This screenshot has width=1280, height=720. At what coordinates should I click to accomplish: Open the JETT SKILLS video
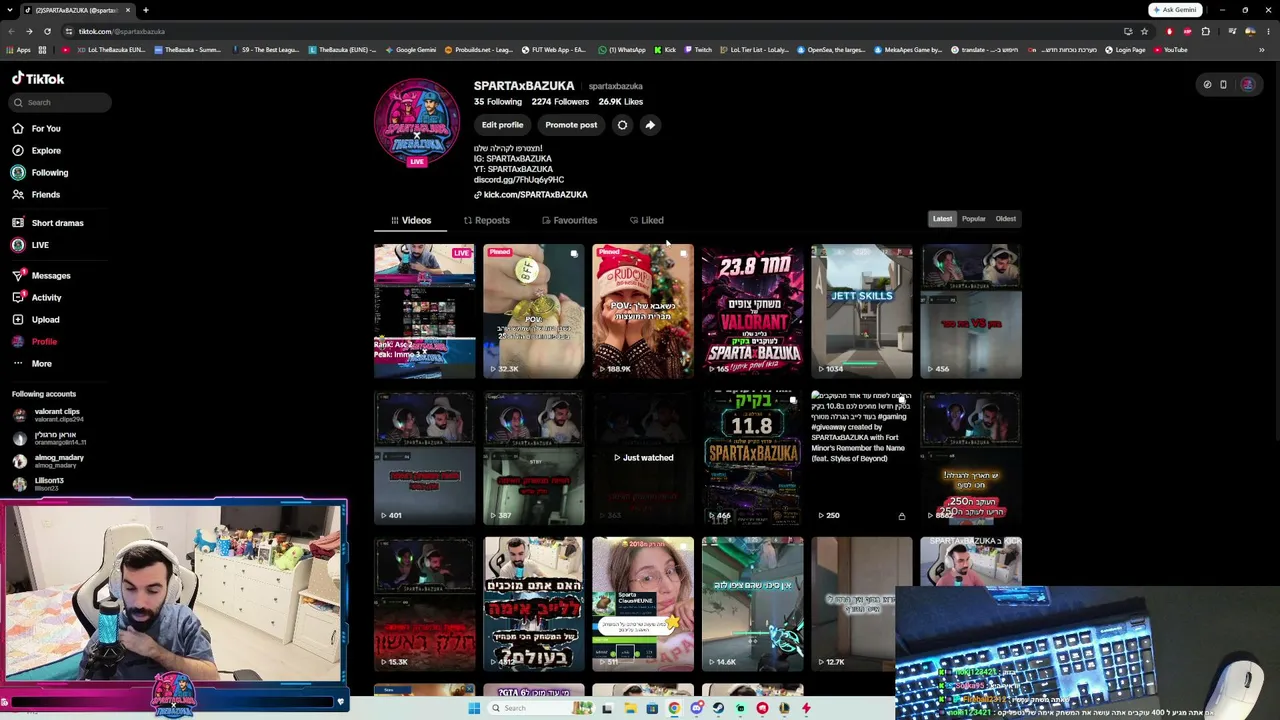point(861,312)
